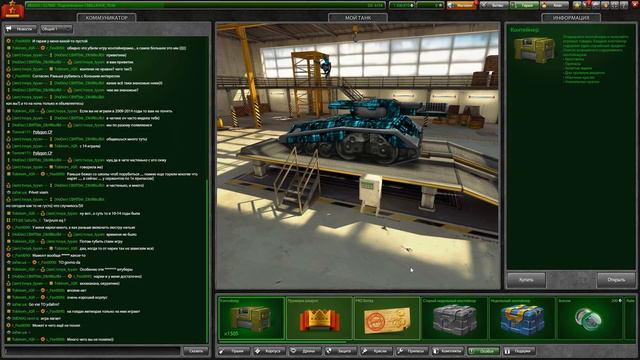This screenshot has width=640, height=360.
Task: Select the PRO Battle pass item
Action: [x=387, y=318]
